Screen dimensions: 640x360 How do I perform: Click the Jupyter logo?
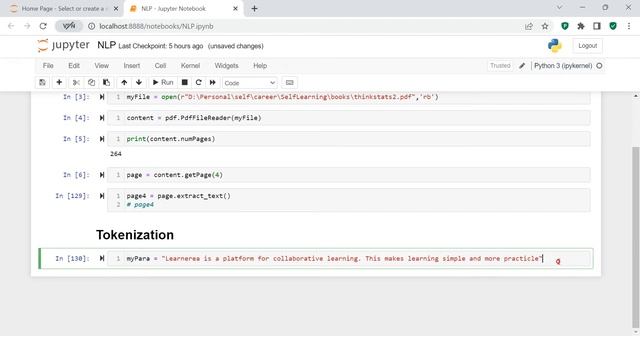coord(63,45)
